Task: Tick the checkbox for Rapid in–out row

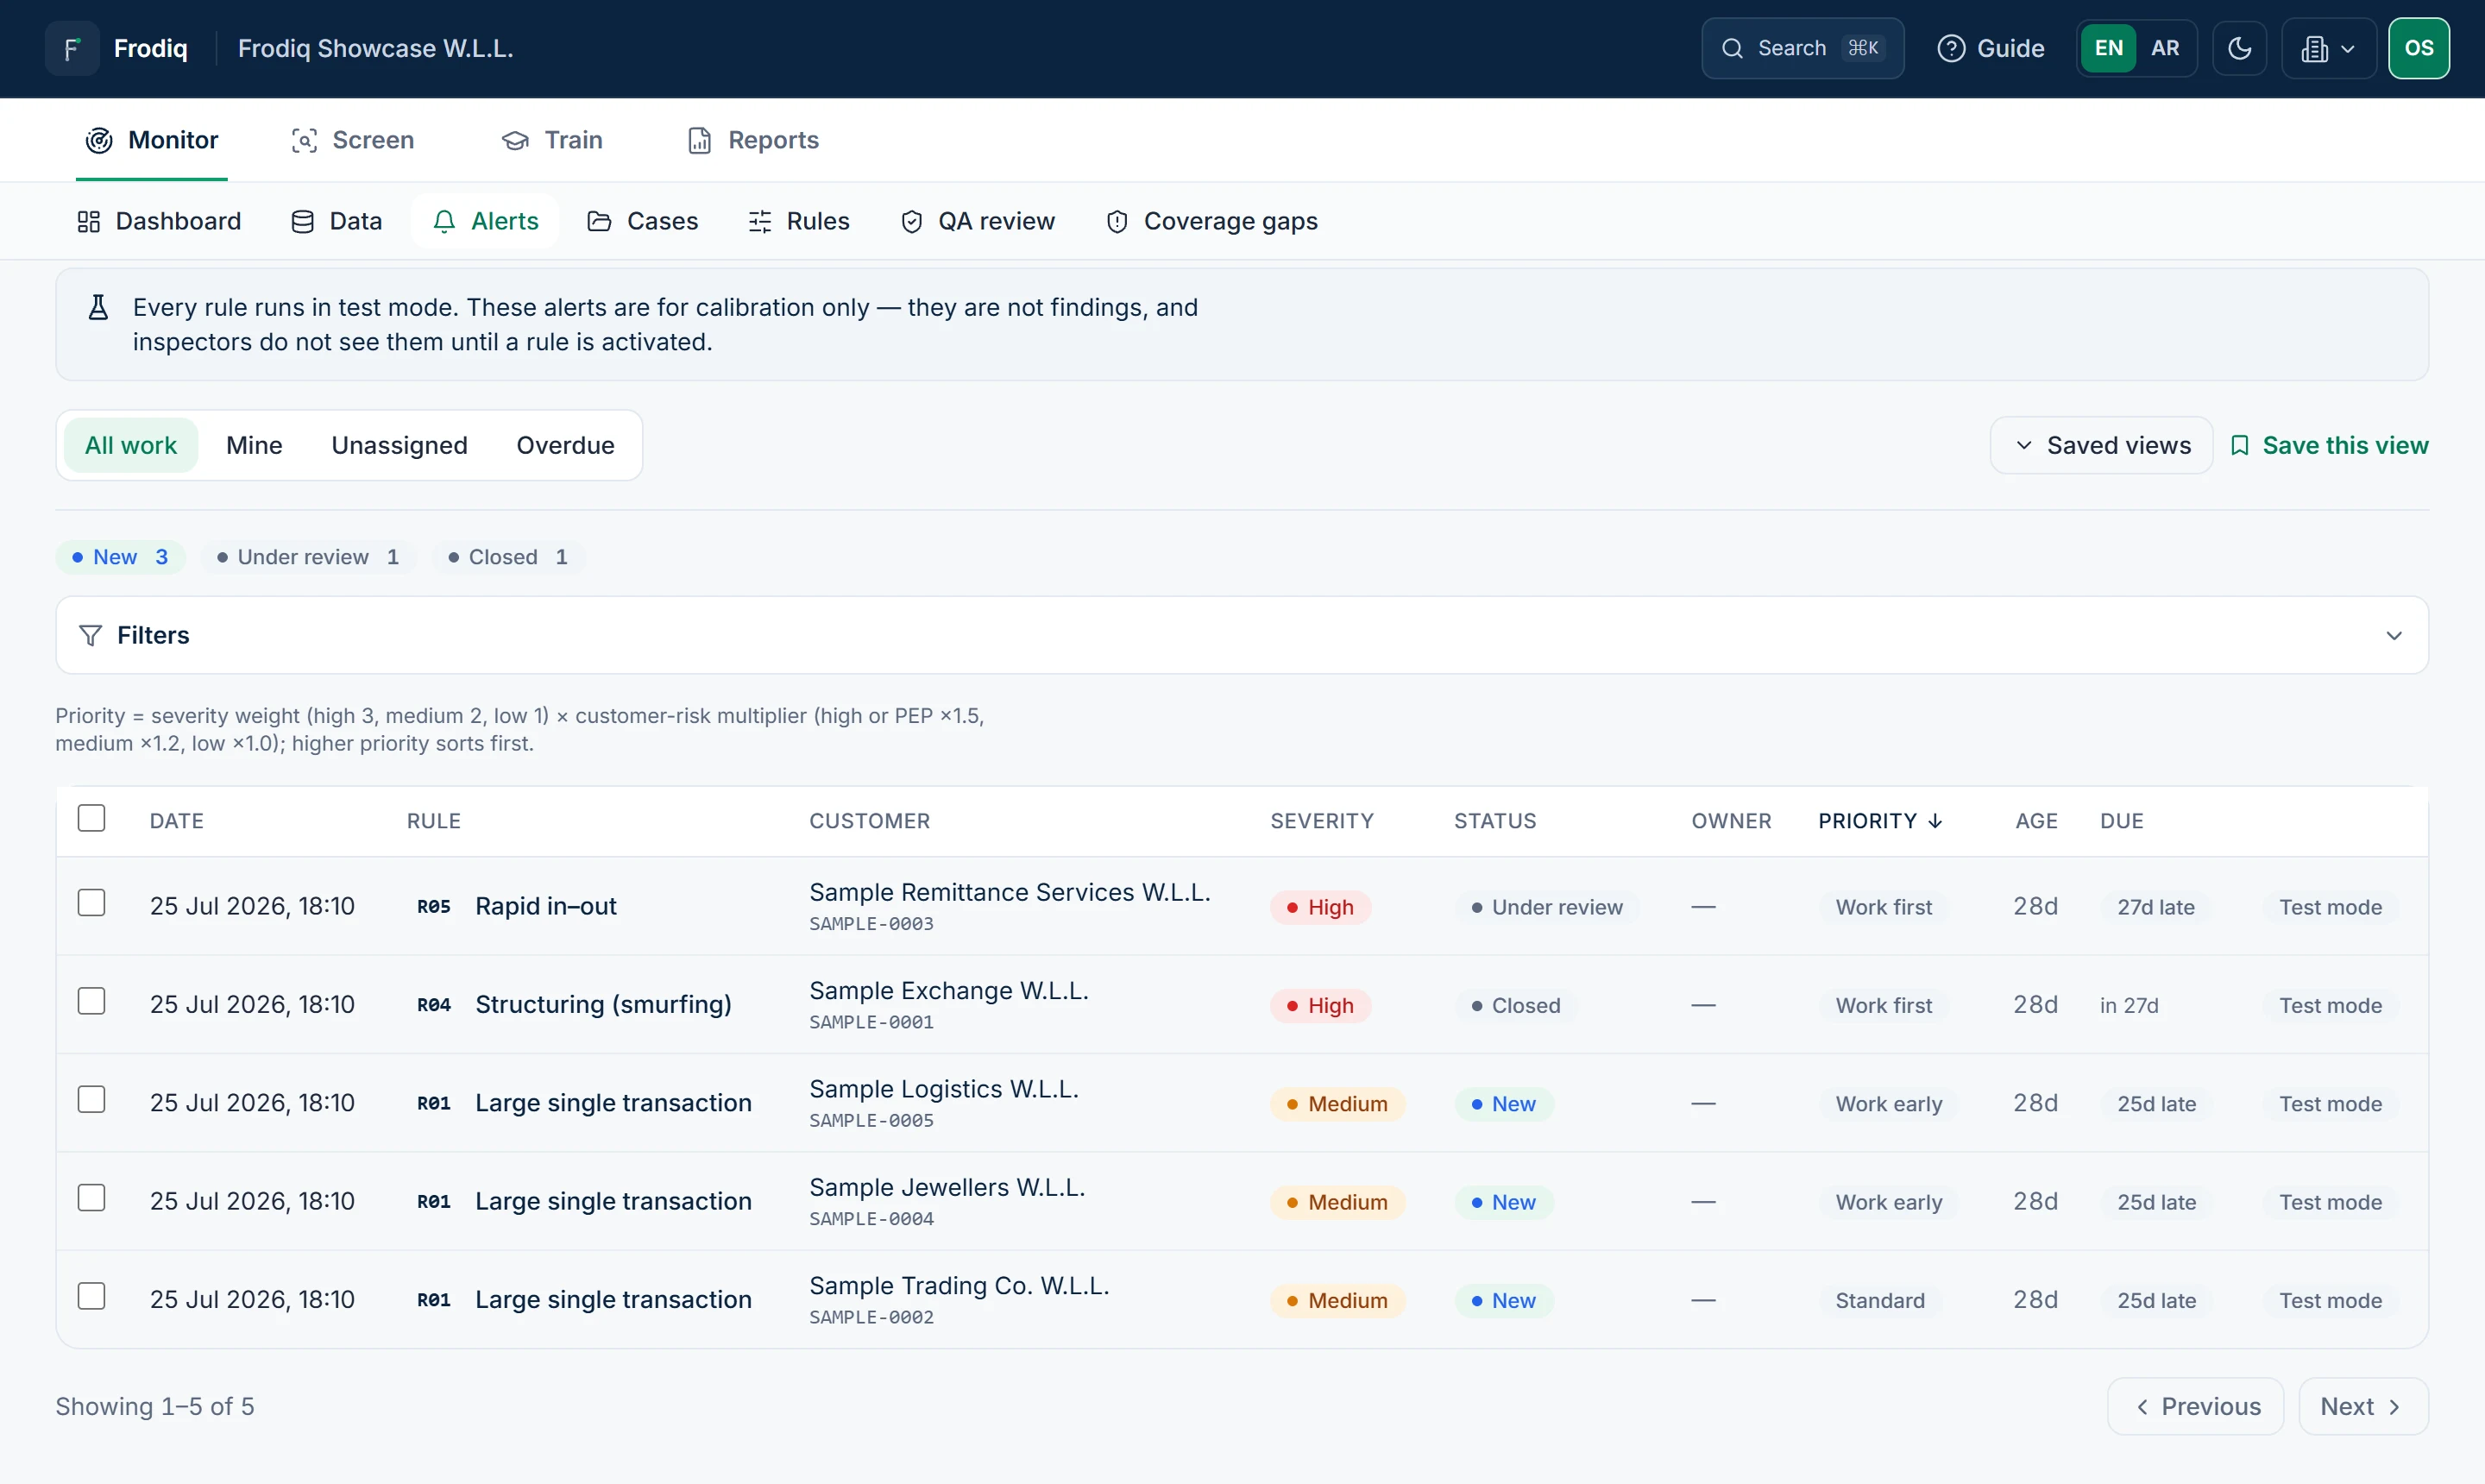Action: 91,903
